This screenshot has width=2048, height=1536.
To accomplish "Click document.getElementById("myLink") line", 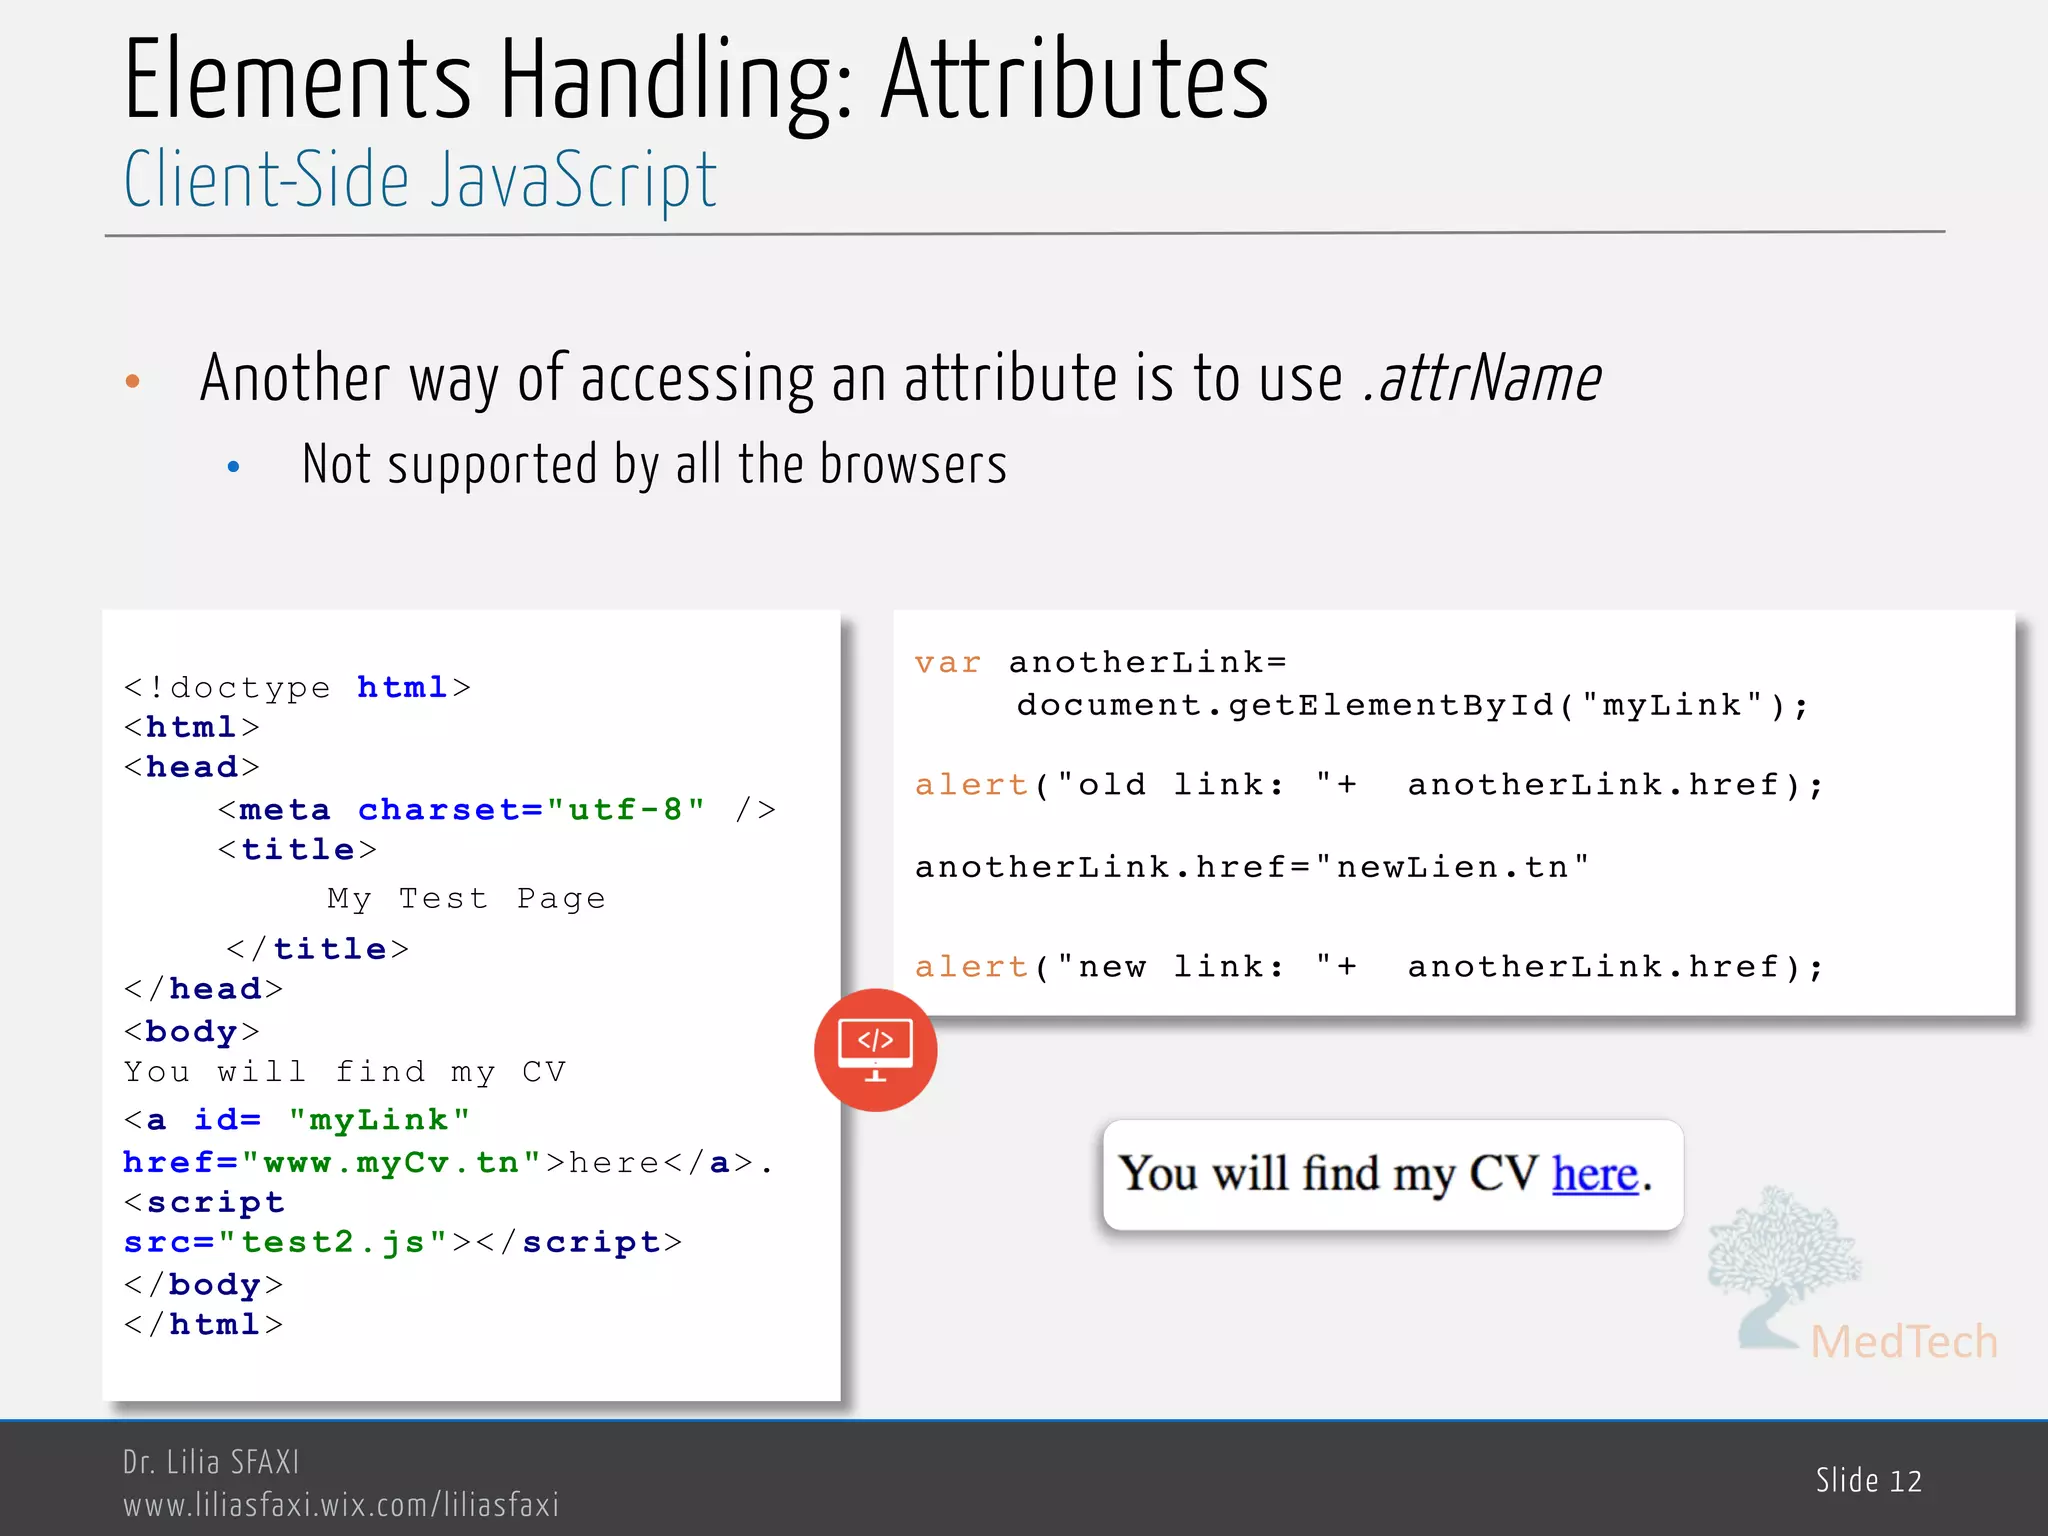I will 1413,705.
